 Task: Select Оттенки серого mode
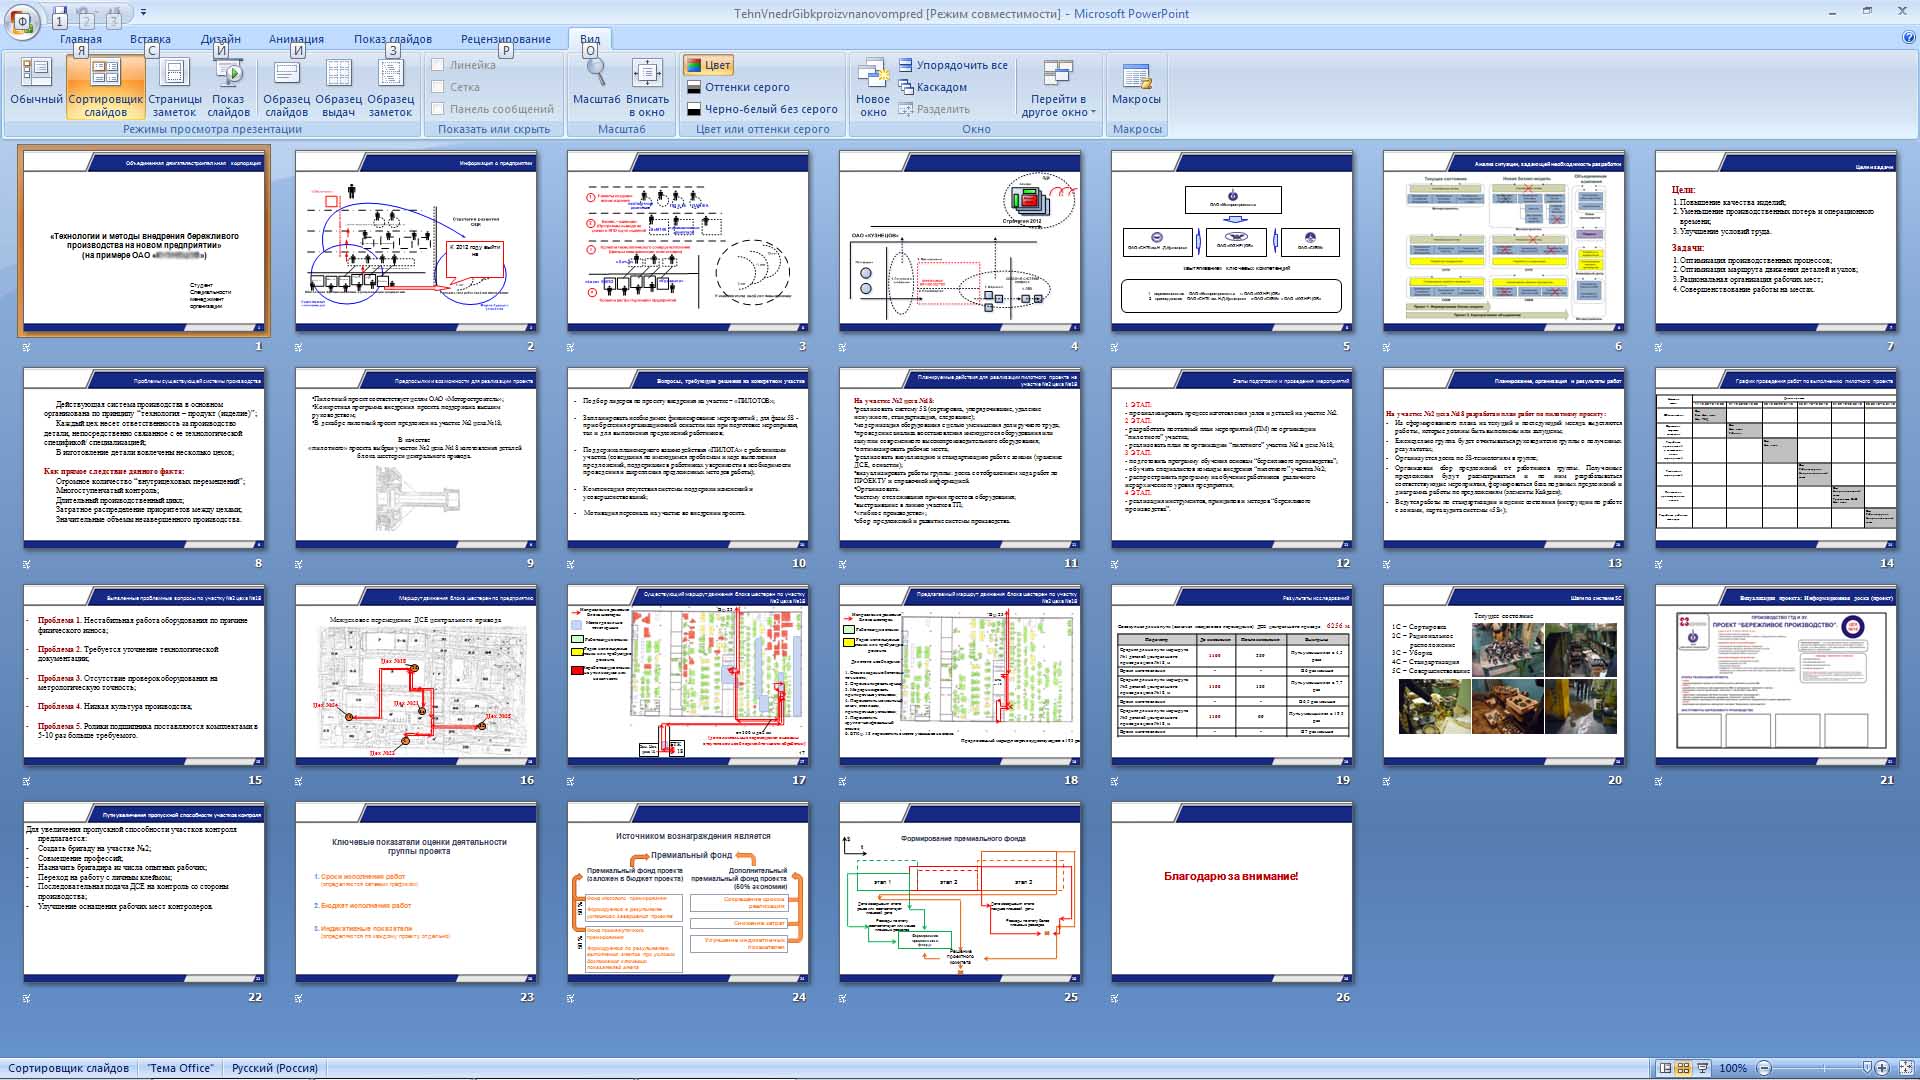[x=746, y=87]
